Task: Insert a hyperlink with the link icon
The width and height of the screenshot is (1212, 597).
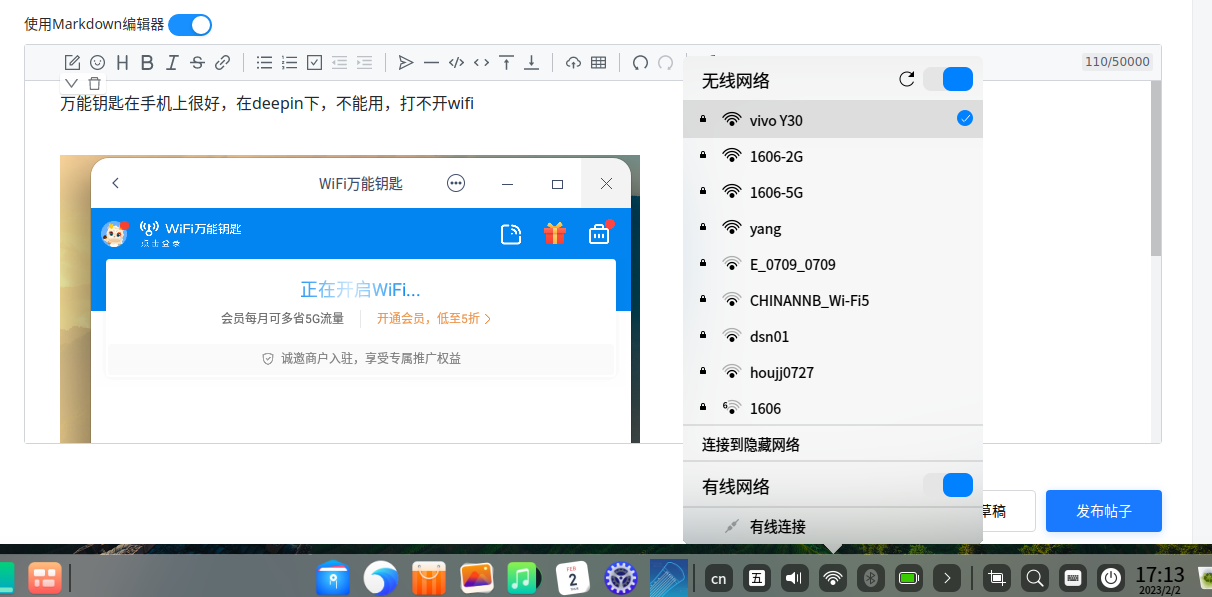Action: point(223,62)
